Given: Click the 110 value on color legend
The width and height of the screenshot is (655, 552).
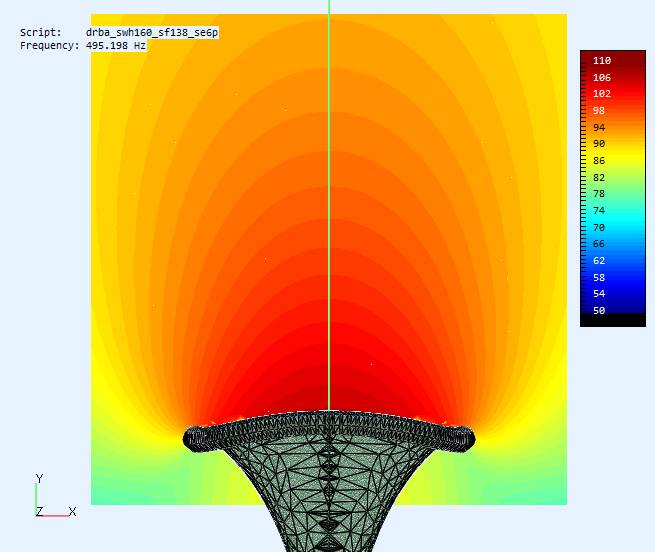Looking at the screenshot, I should [602, 61].
